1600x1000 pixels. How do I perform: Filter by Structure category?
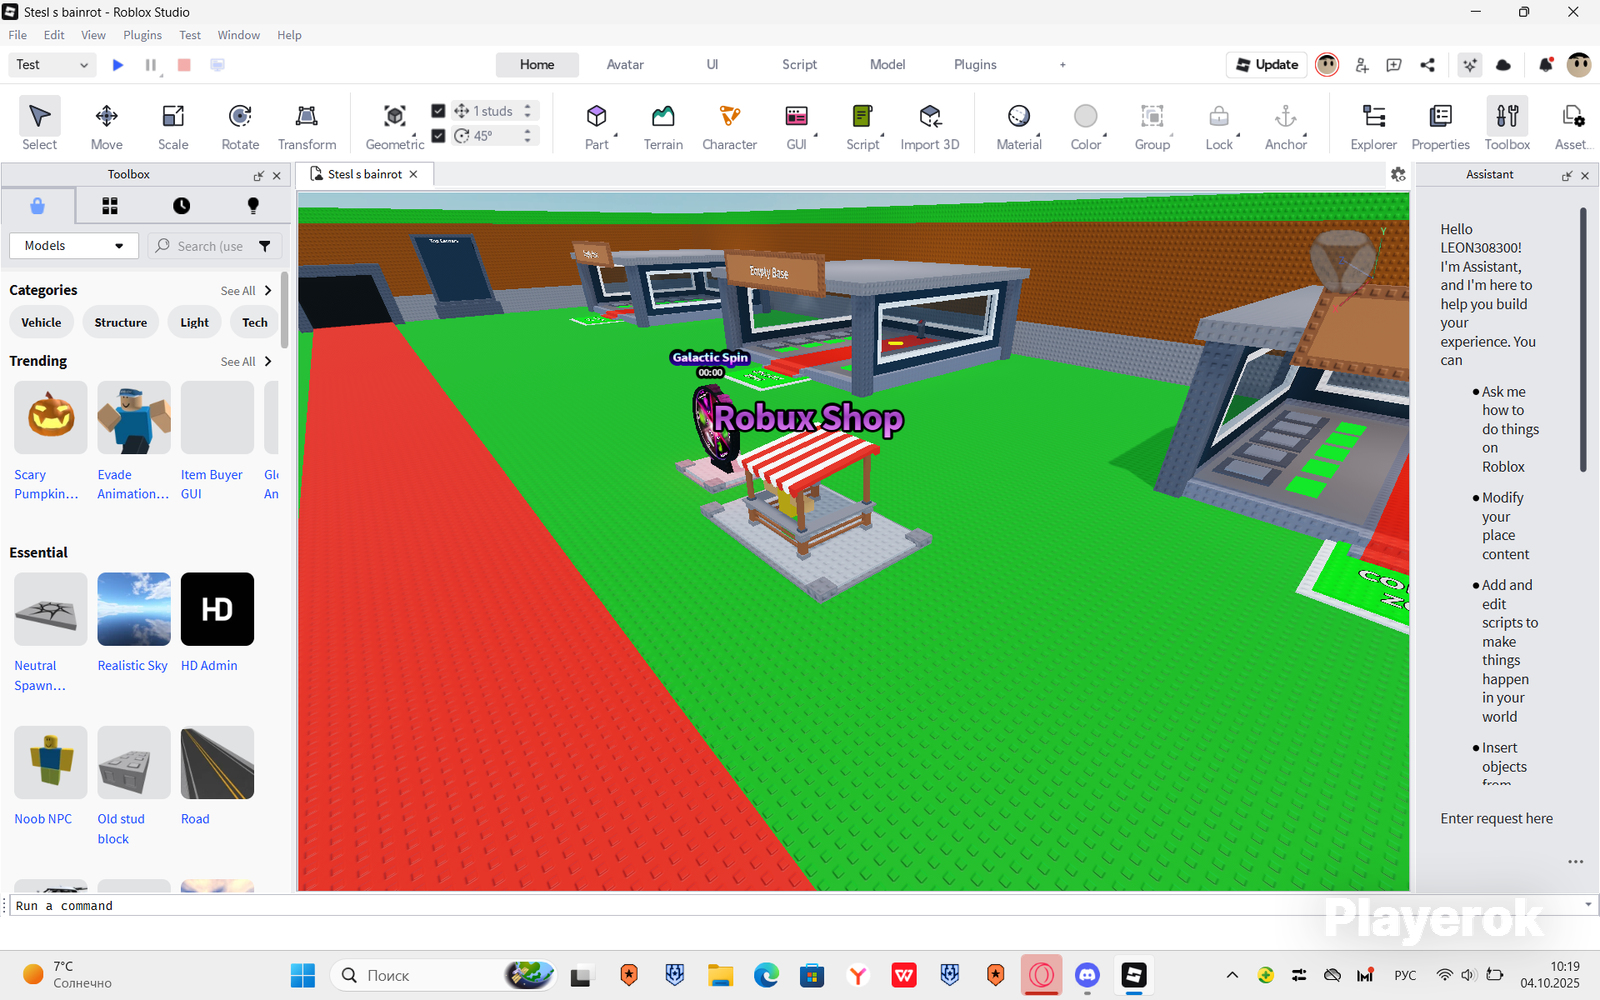pyautogui.click(x=121, y=323)
